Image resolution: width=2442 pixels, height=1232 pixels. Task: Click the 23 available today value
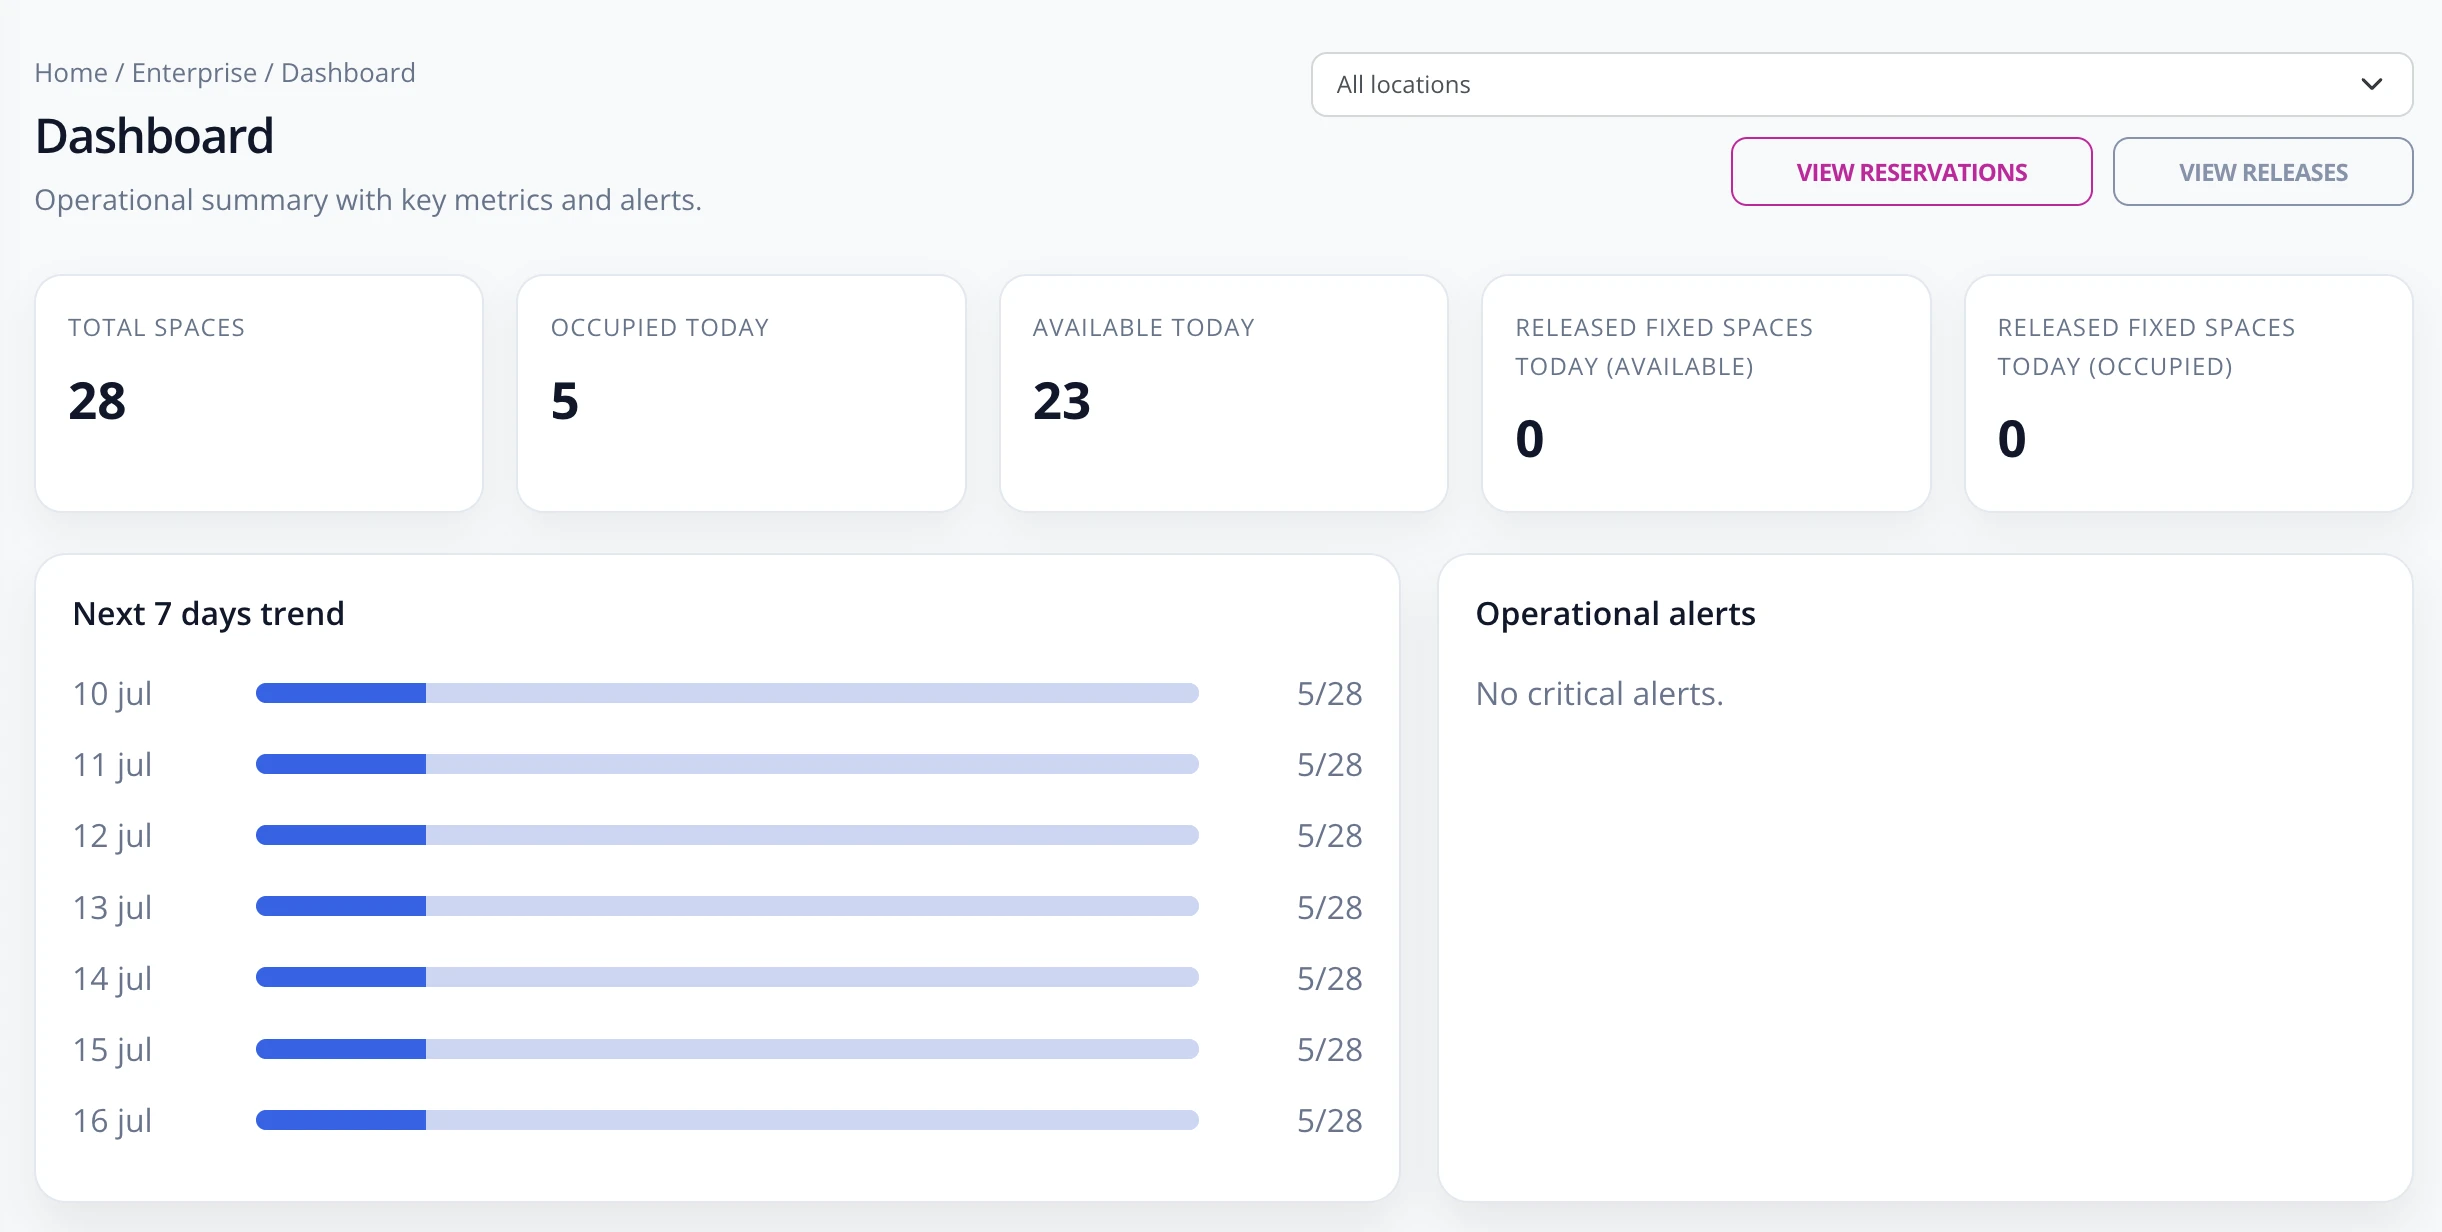[1061, 401]
